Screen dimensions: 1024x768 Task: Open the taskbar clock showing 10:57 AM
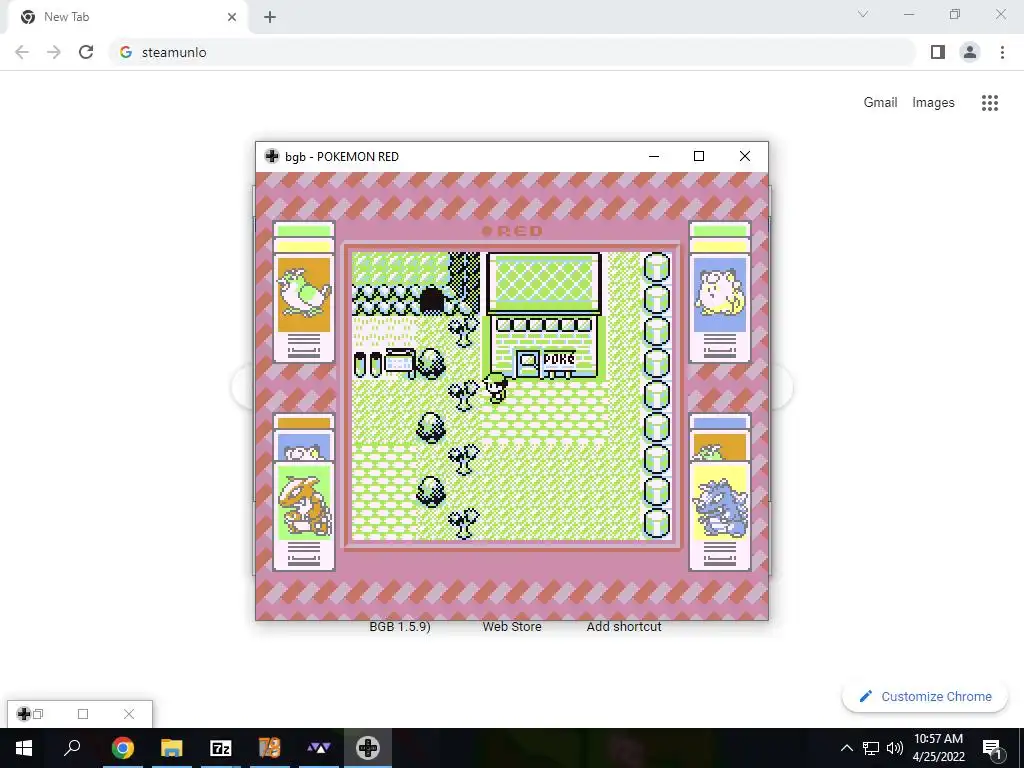[938, 748]
